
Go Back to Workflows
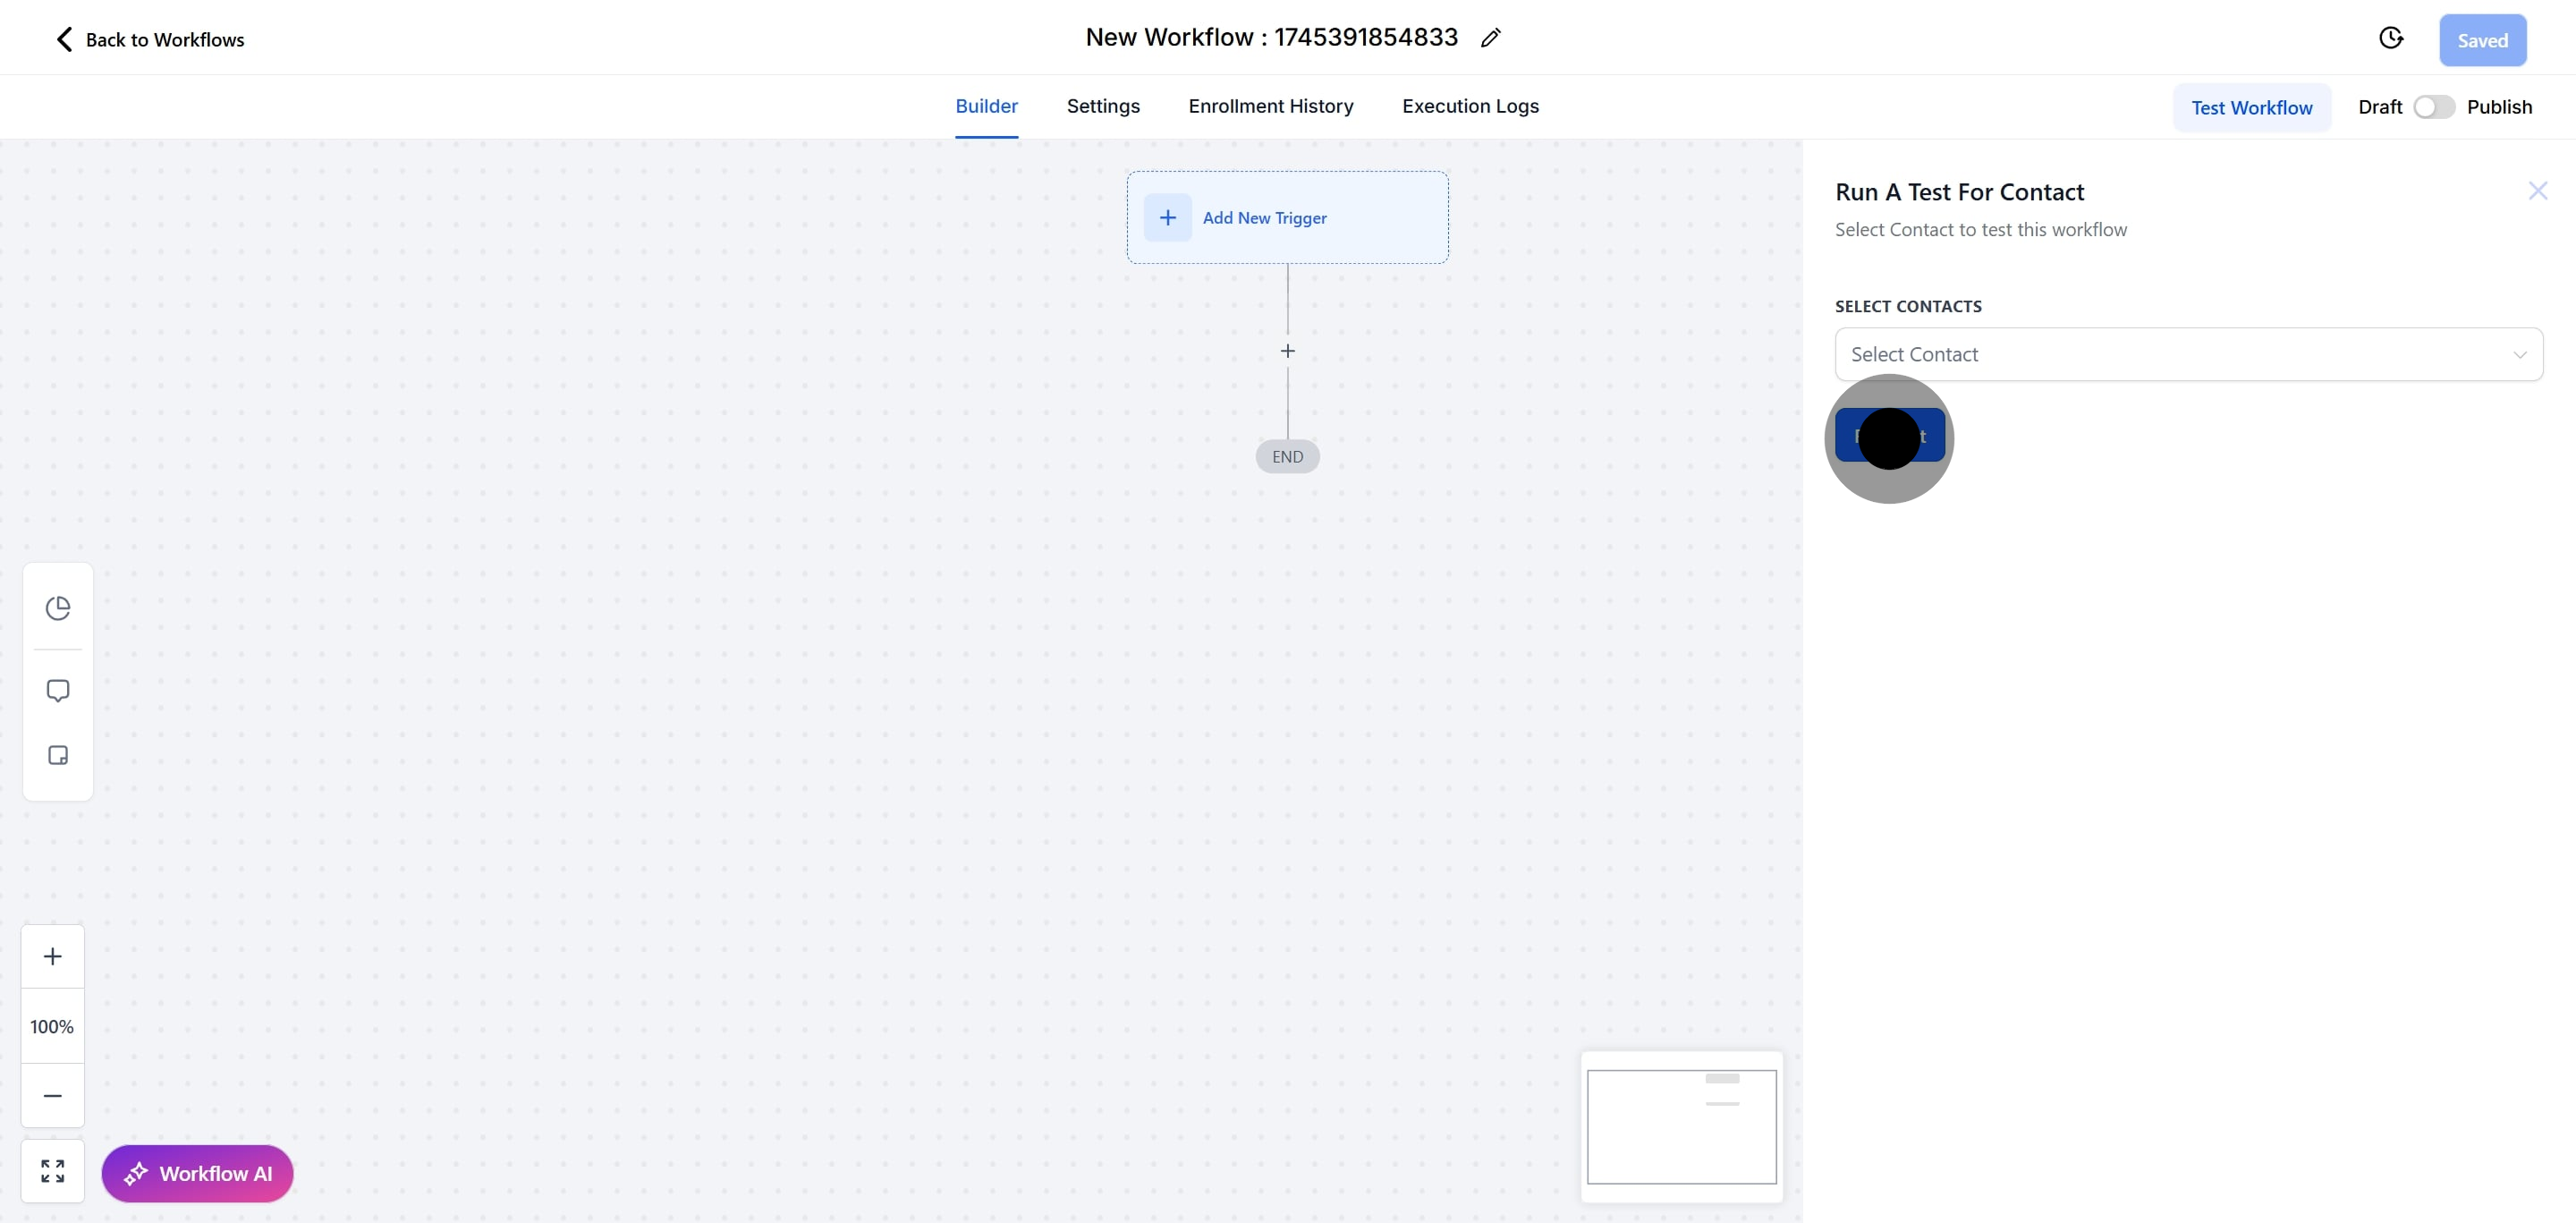(x=149, y=40)
